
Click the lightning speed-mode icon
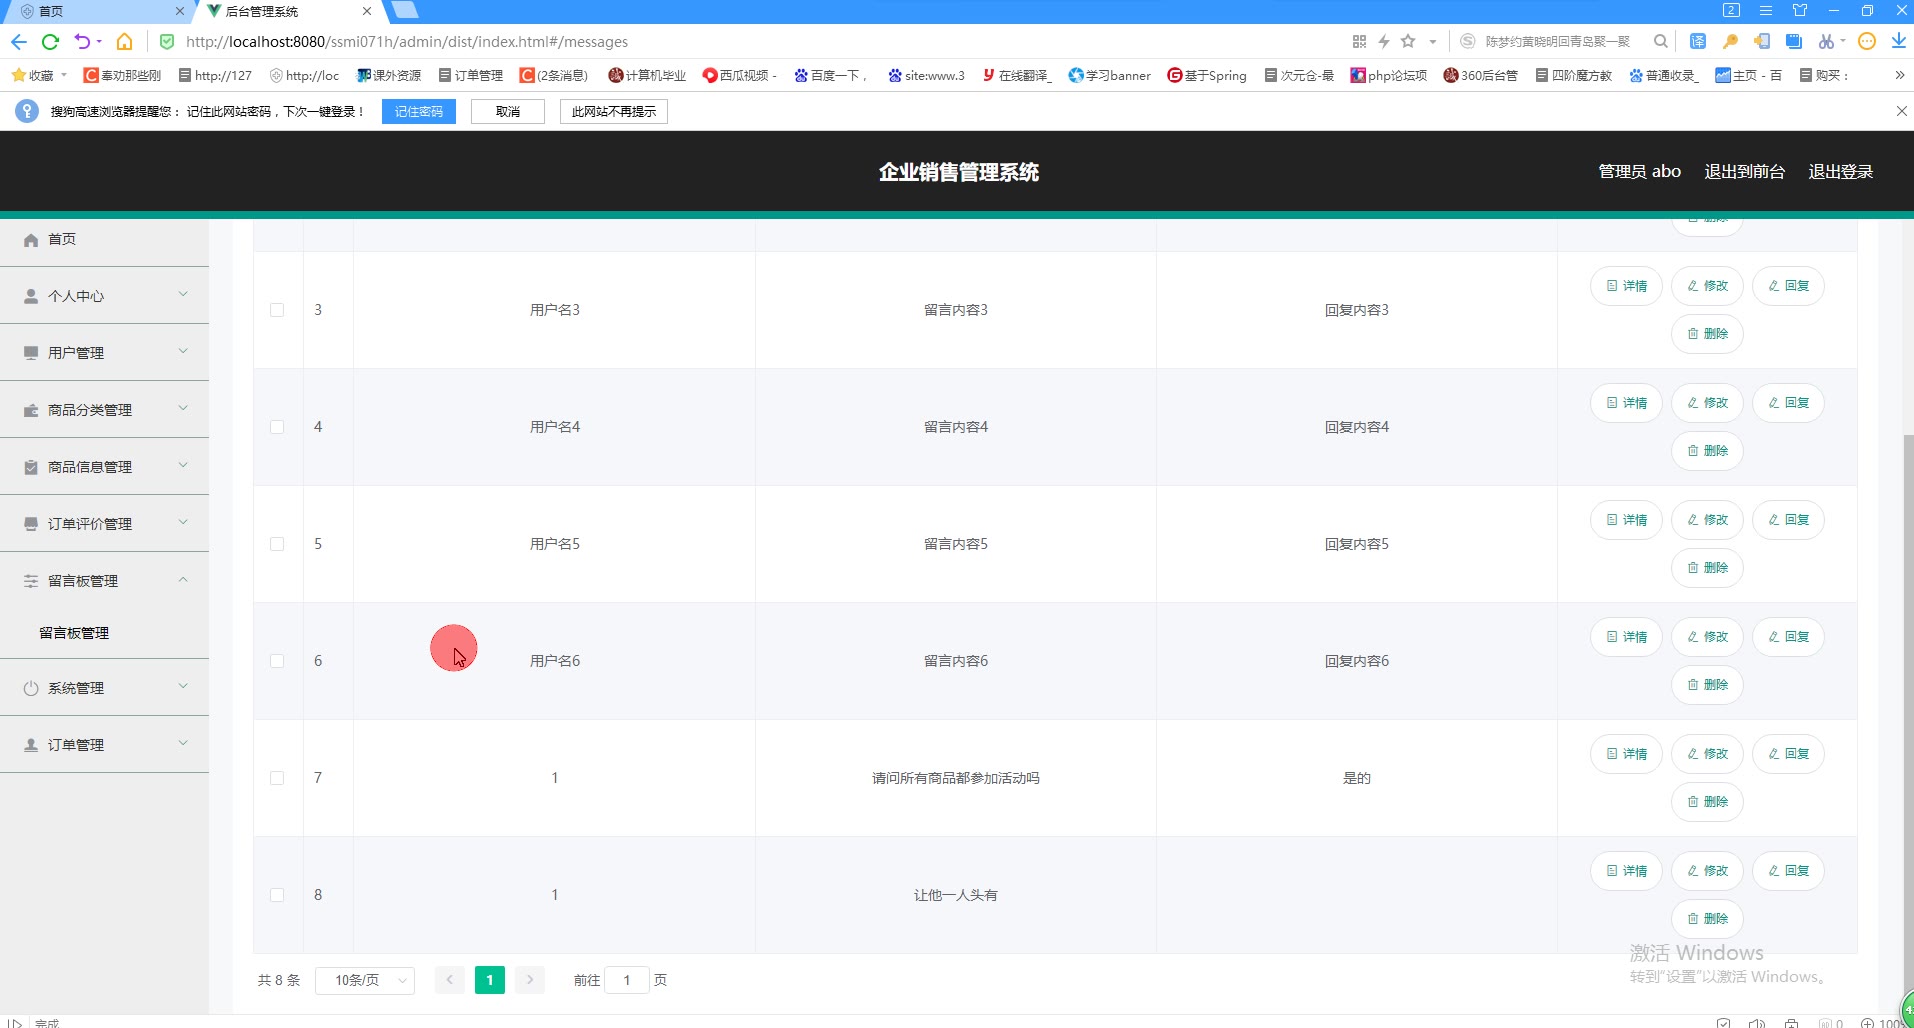point(1384,41)
